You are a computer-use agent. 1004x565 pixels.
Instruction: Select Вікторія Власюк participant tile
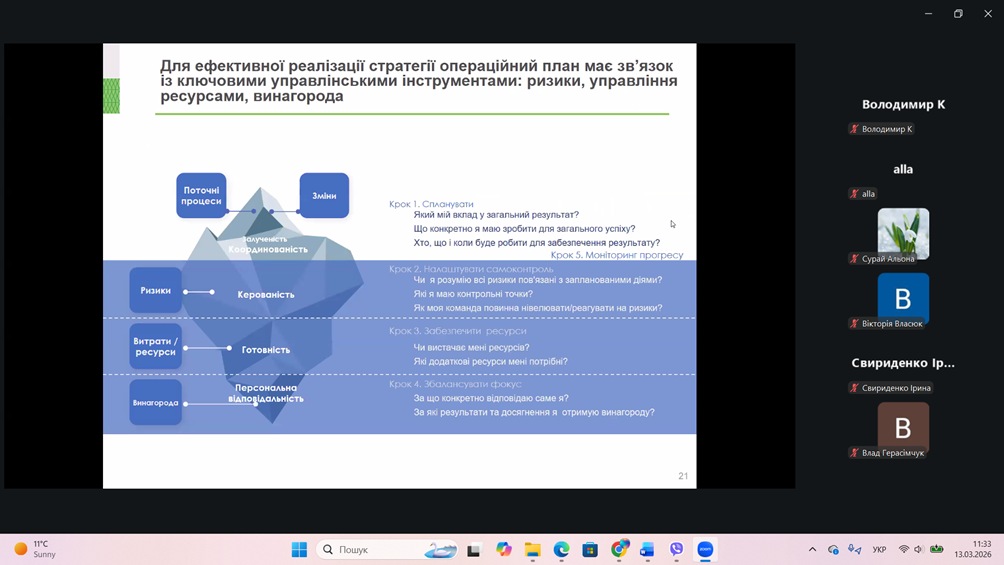[903, 297]
